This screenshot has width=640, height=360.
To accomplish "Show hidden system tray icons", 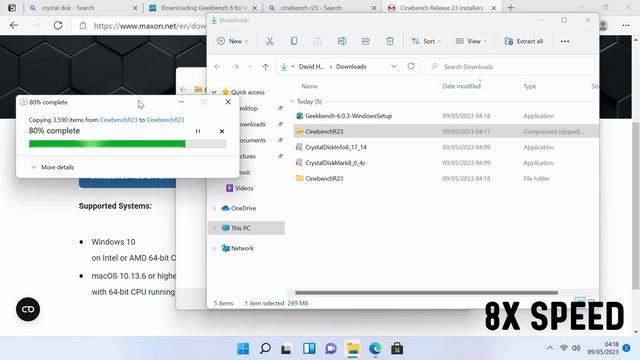I will pyautogui.click(x=550, y=348).
